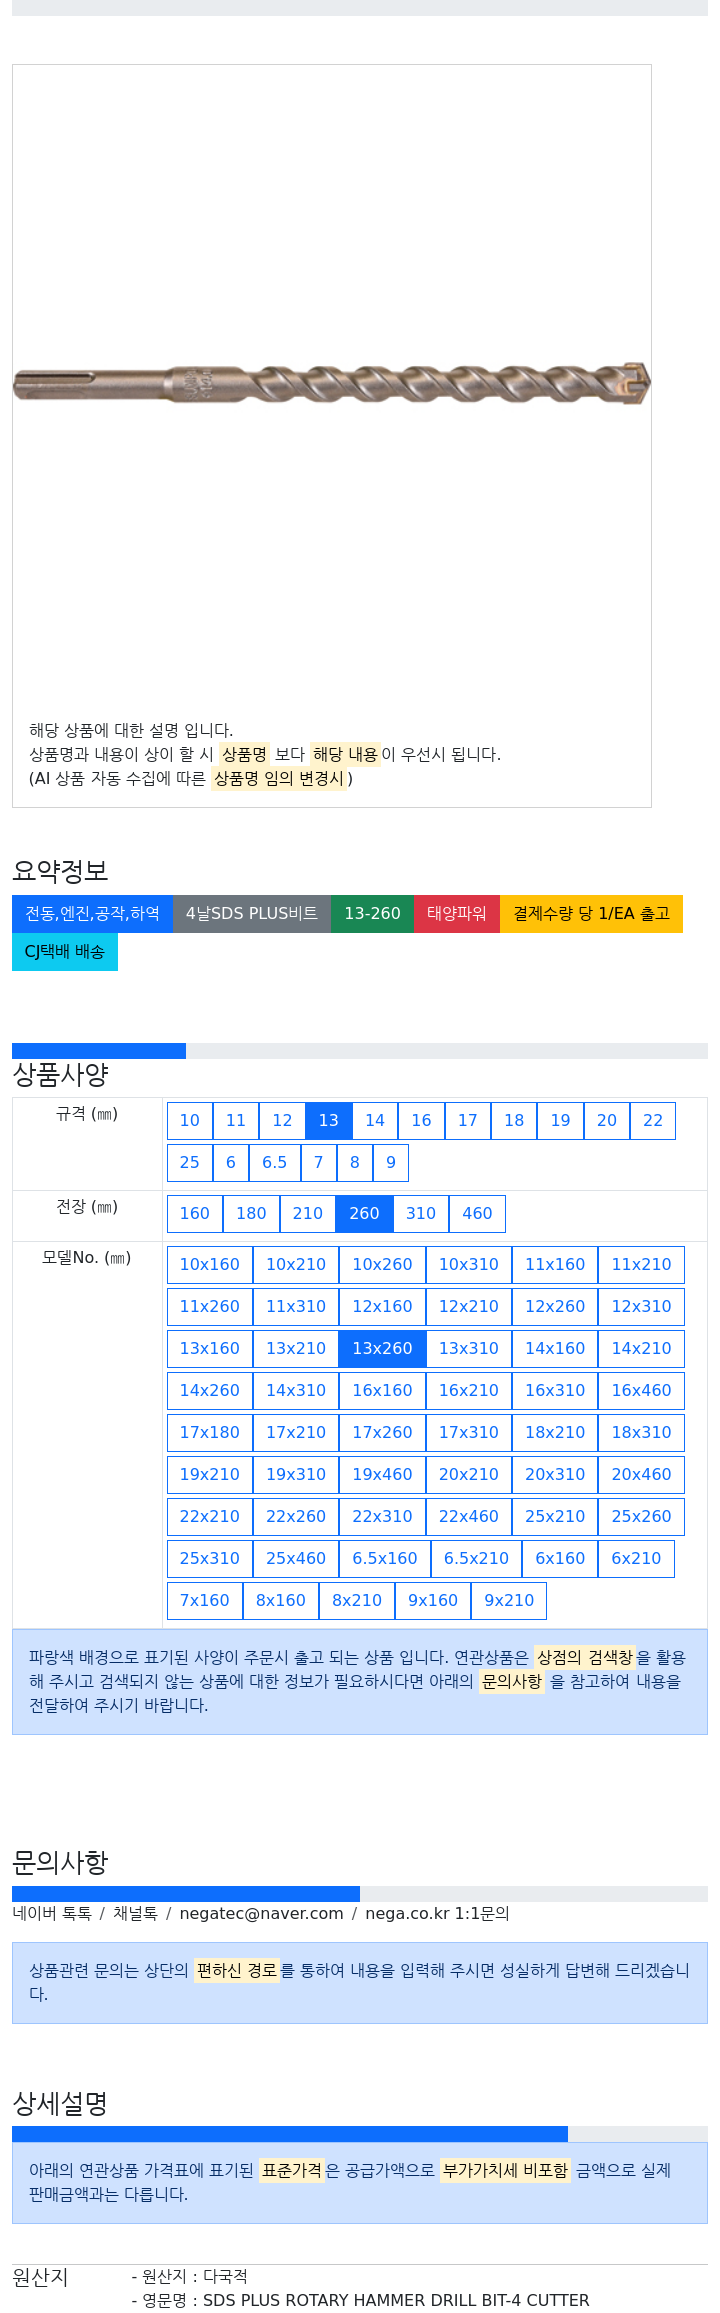
Task: Pick the 160 mm total length
Action: tap(195, 1214)
